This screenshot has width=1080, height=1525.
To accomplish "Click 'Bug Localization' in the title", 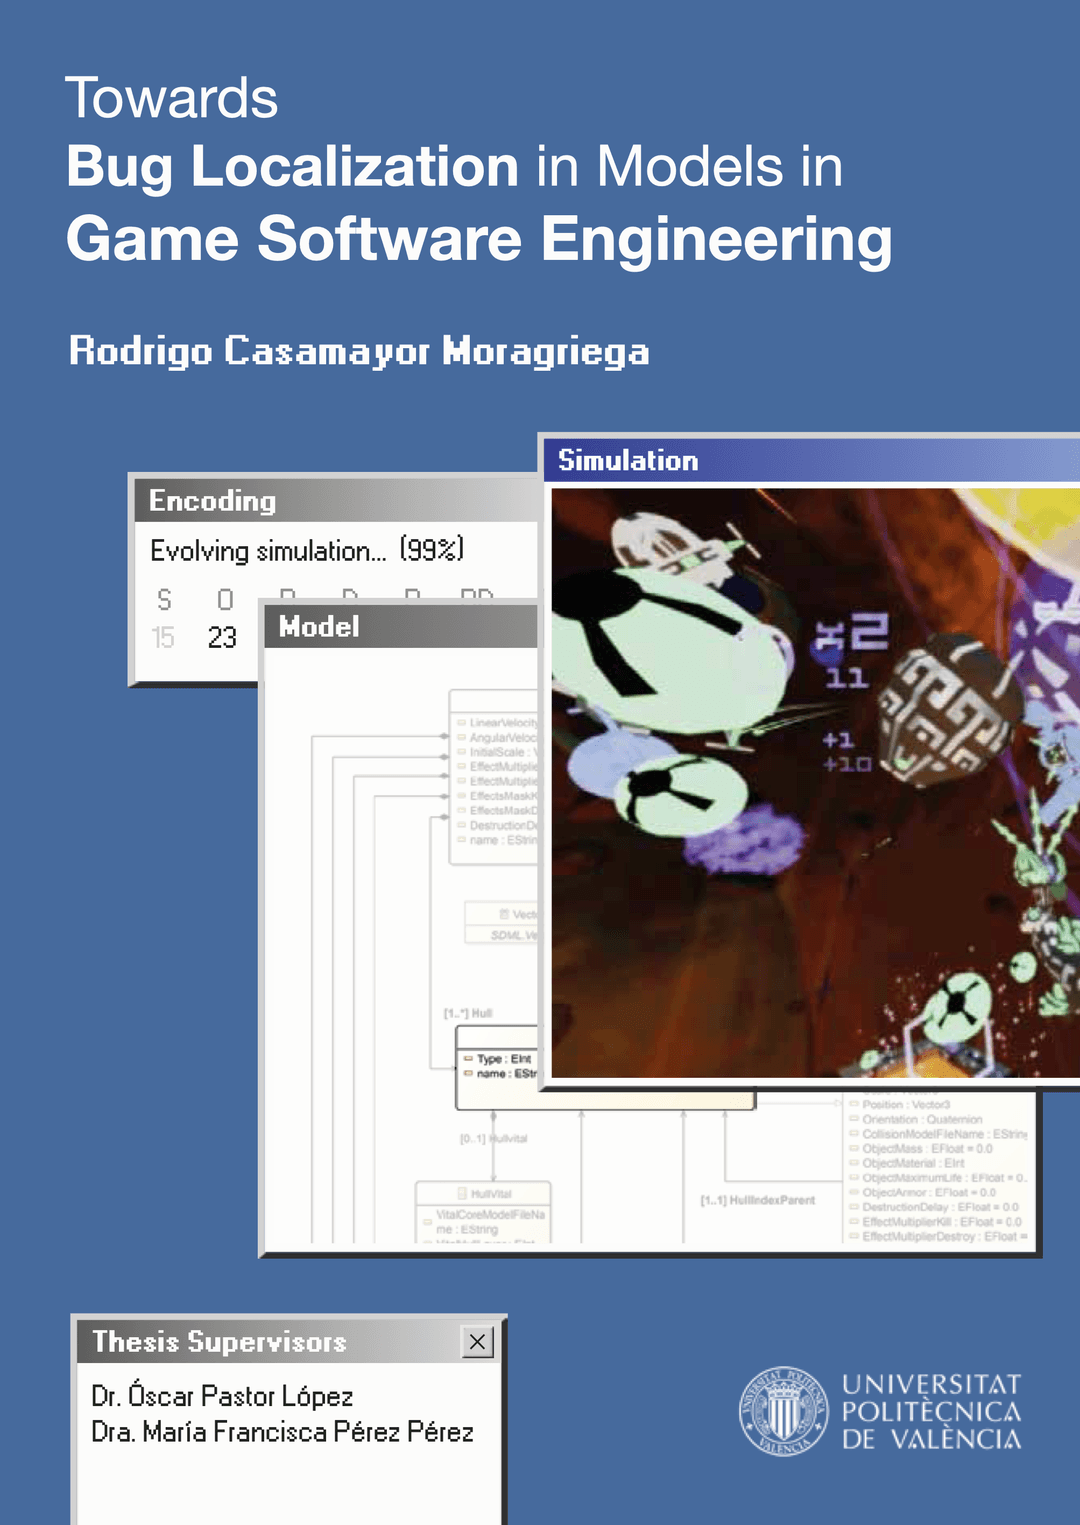I will [x=292, y=167].
